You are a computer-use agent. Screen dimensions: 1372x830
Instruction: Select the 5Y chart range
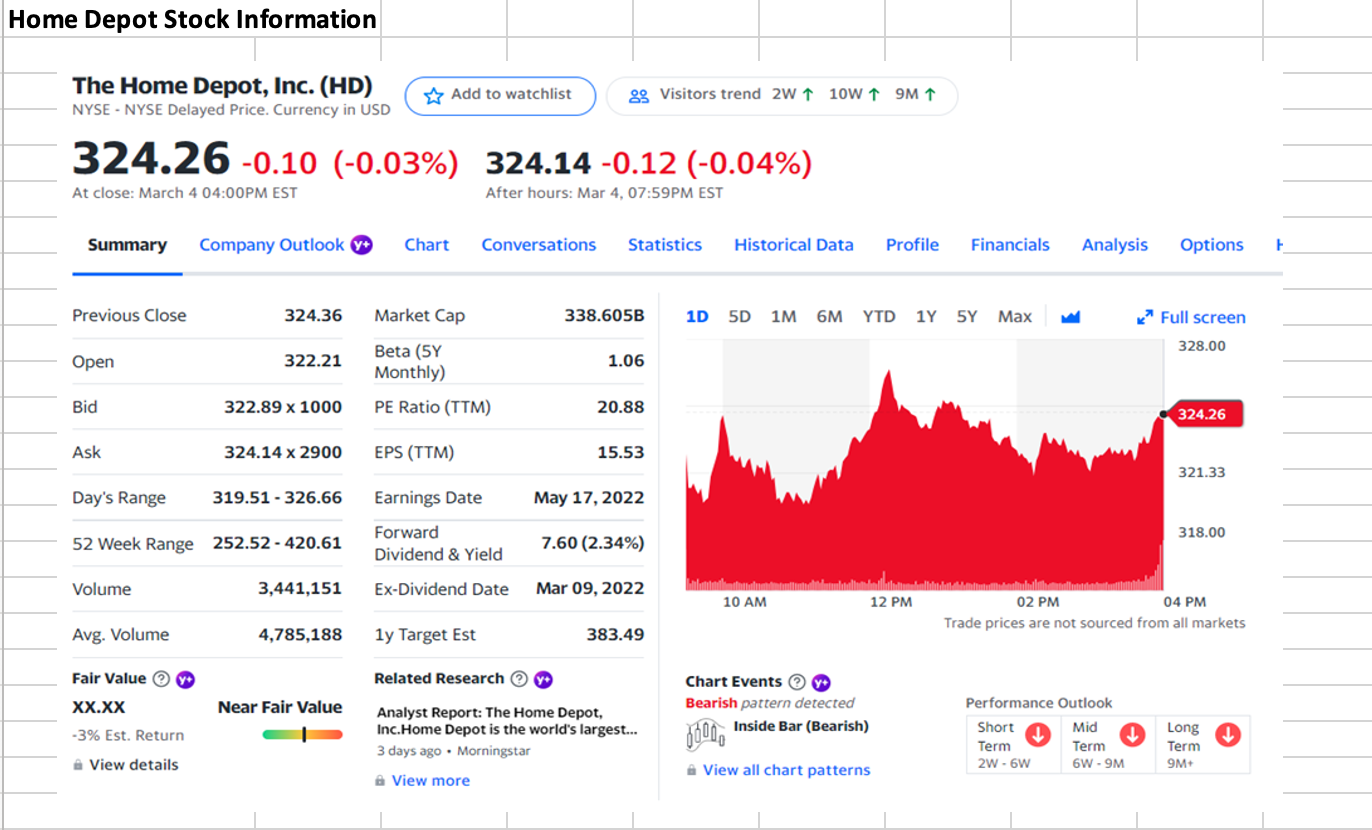966,317
